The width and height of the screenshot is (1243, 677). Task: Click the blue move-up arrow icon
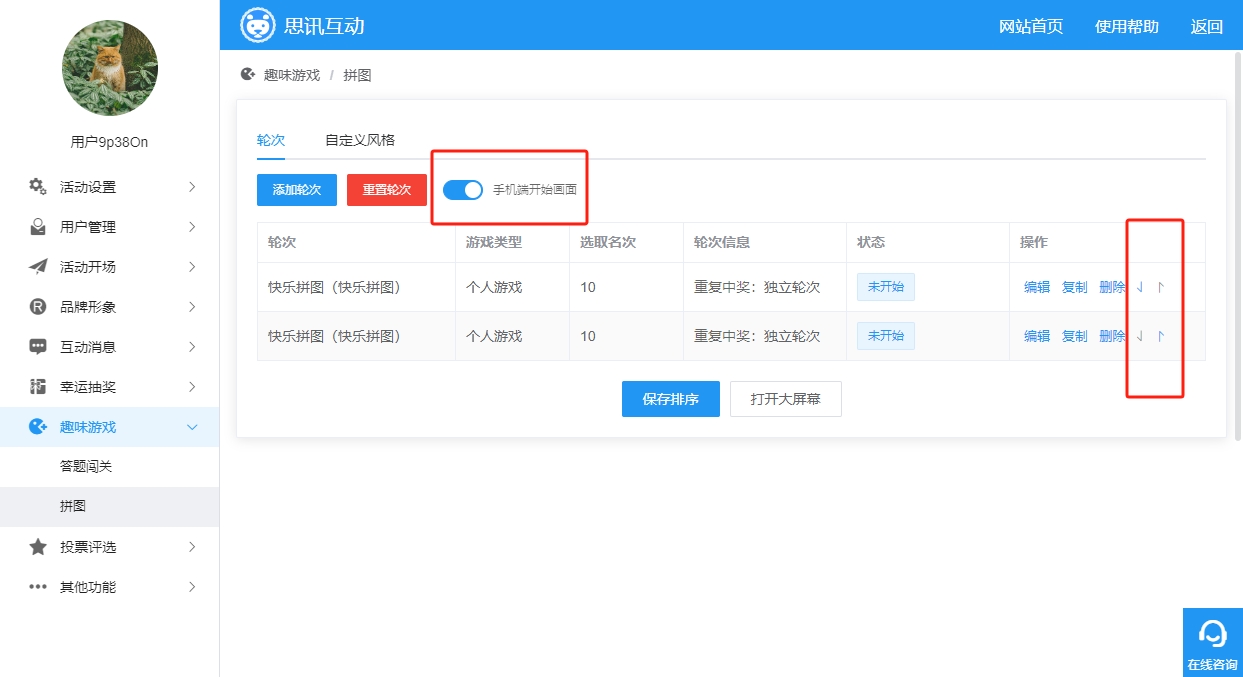pos(1160,336)
